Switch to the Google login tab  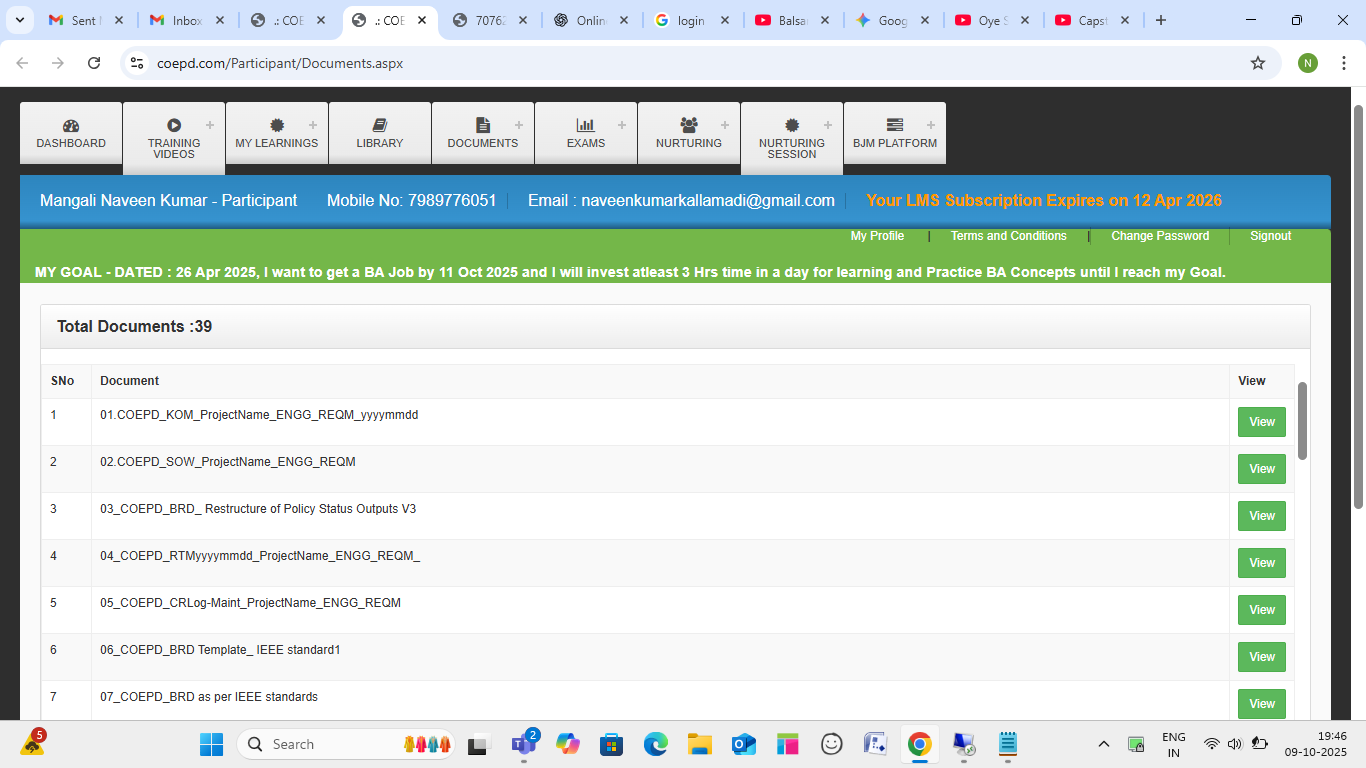(x=690, y=20)
